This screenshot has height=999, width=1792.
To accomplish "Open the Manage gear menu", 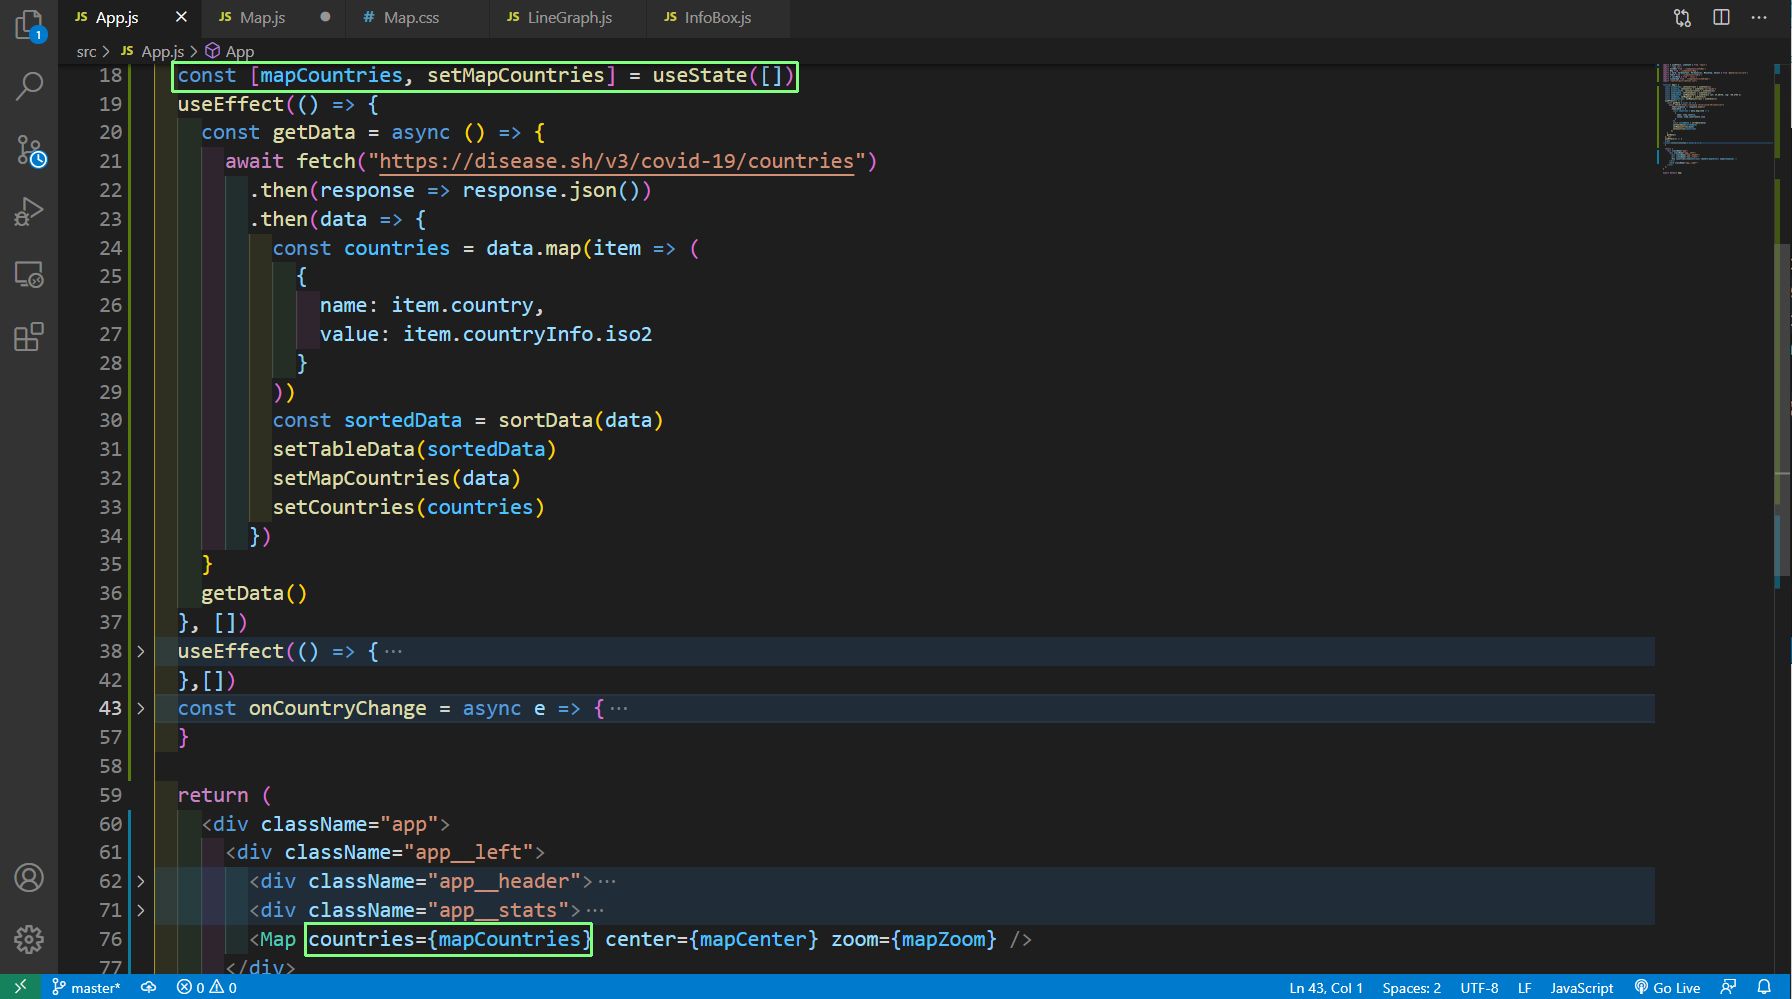I will coord(29,939).
